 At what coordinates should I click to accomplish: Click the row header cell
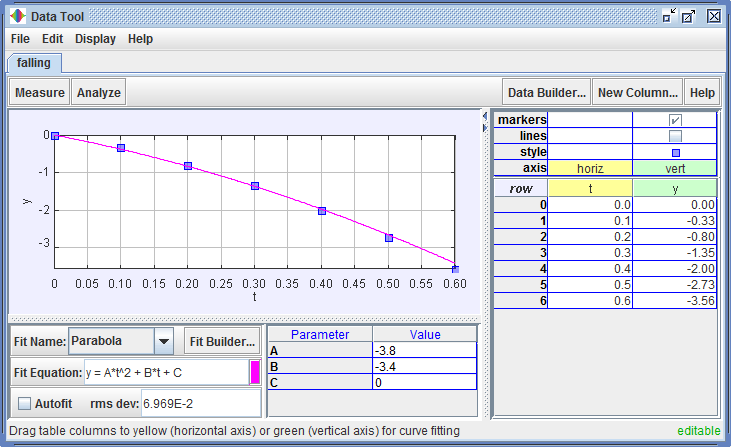coord(521,188)
